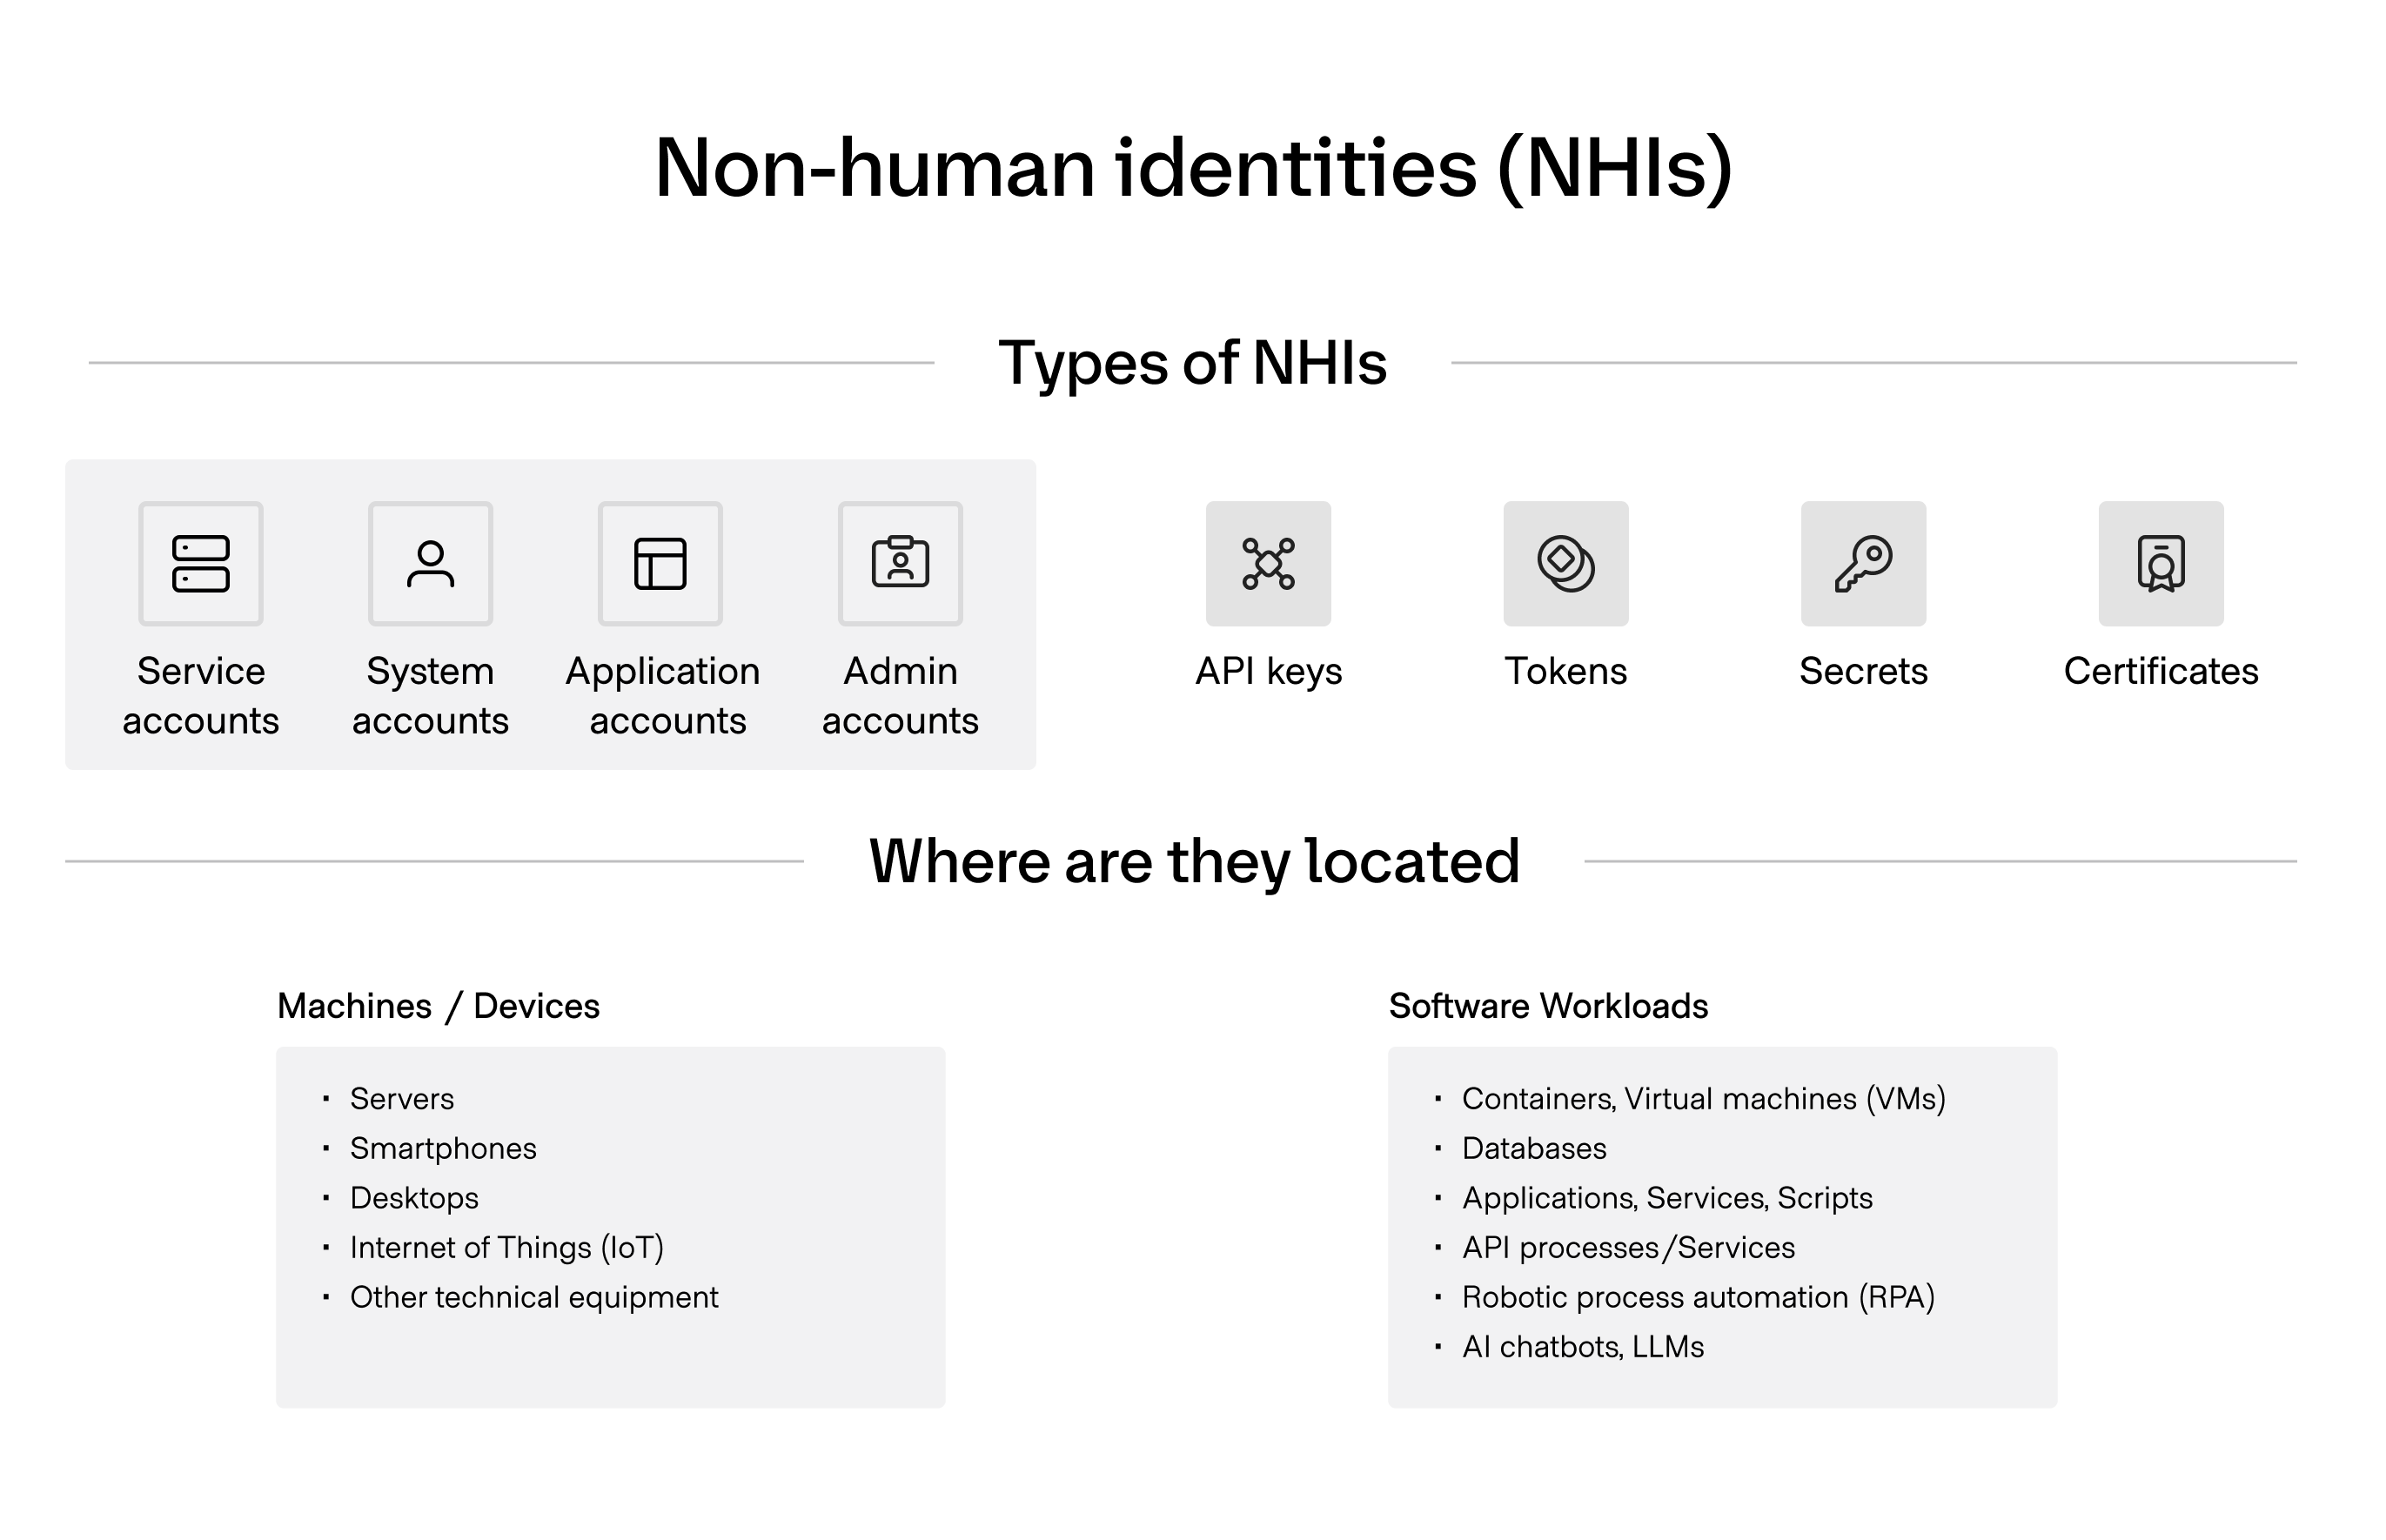Click the 'Containers, Virtual machines (VMs)' item
The width and height of the screenshot is (2386, 1540).
(x=1703, y=1098)
